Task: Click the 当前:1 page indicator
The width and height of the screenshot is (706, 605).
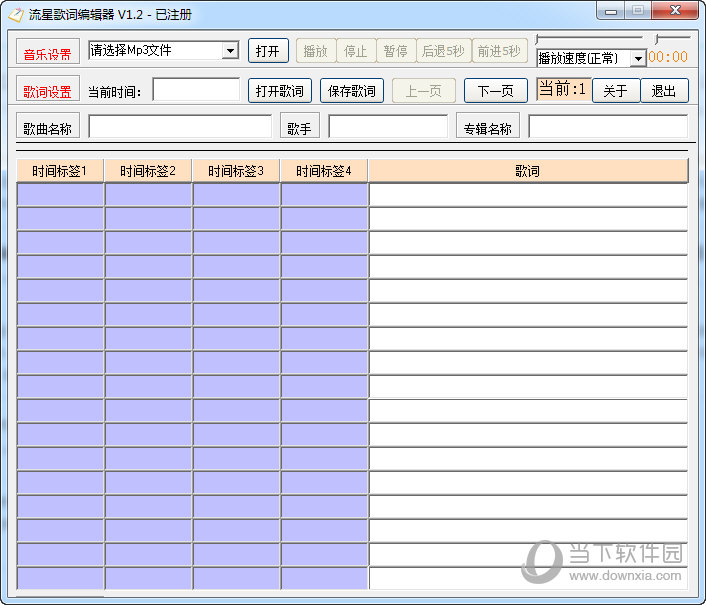Action: coord(563,89)
